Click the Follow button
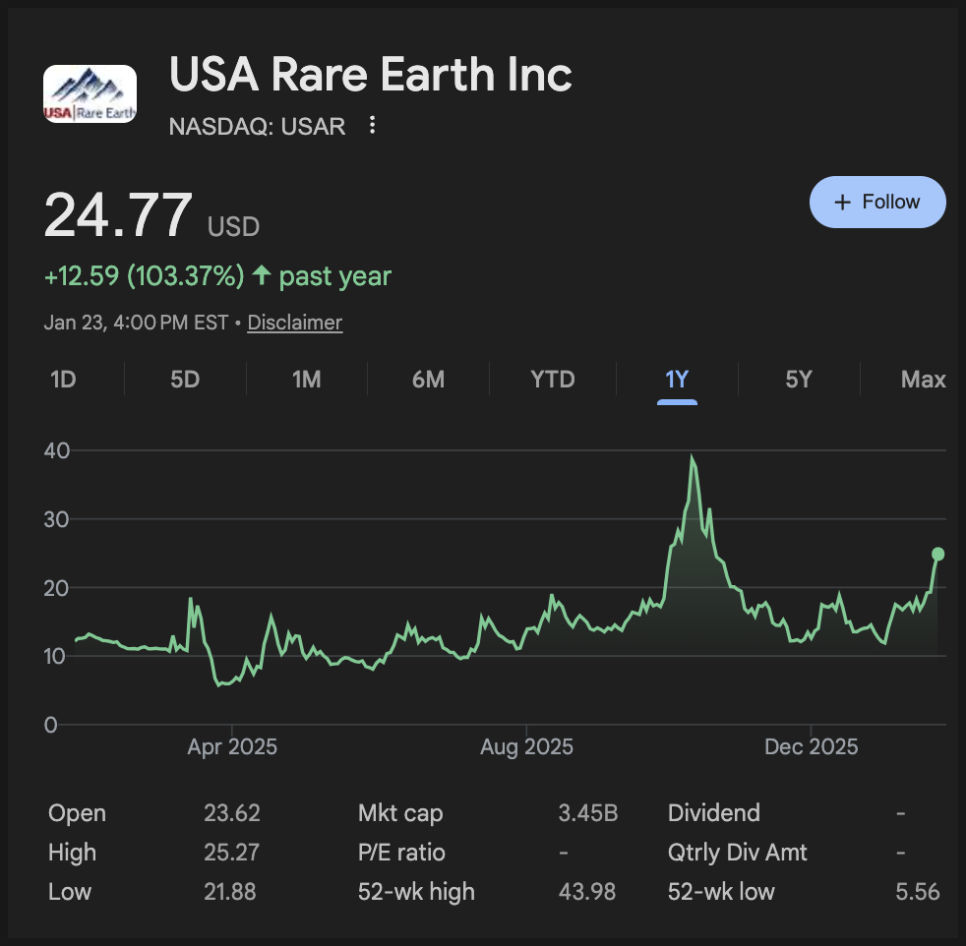This screenshot has height=946, width=966. pyautogui.click(x=877, y=202)
